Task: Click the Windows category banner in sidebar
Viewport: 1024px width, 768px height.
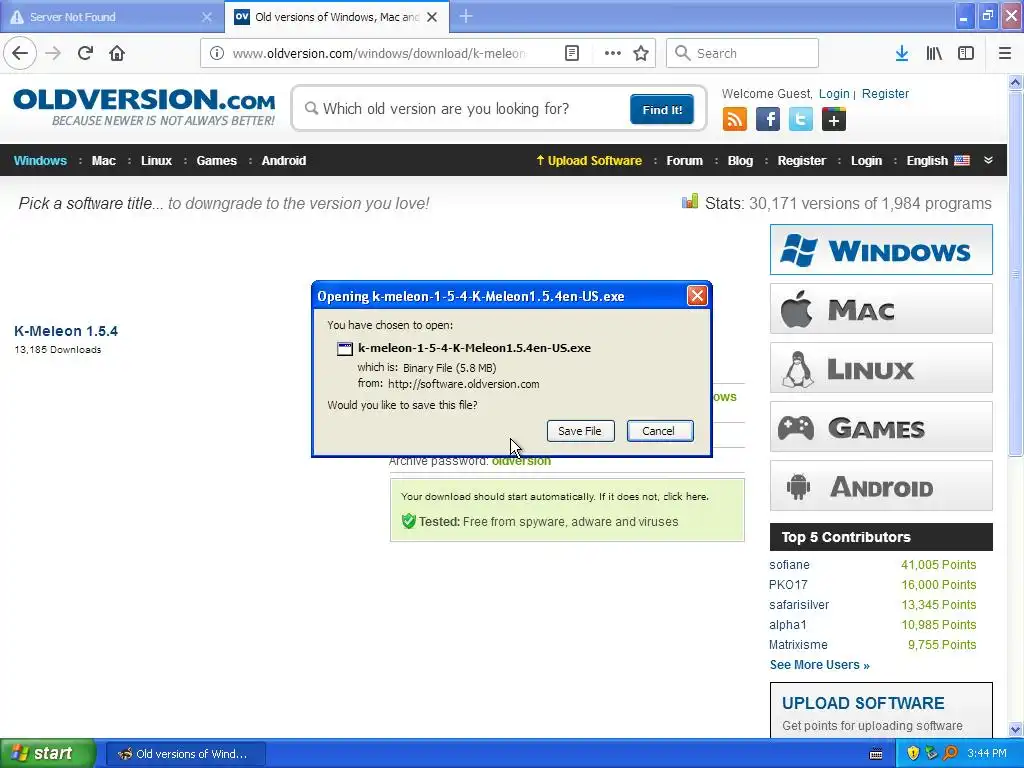Action: point(881,249)
